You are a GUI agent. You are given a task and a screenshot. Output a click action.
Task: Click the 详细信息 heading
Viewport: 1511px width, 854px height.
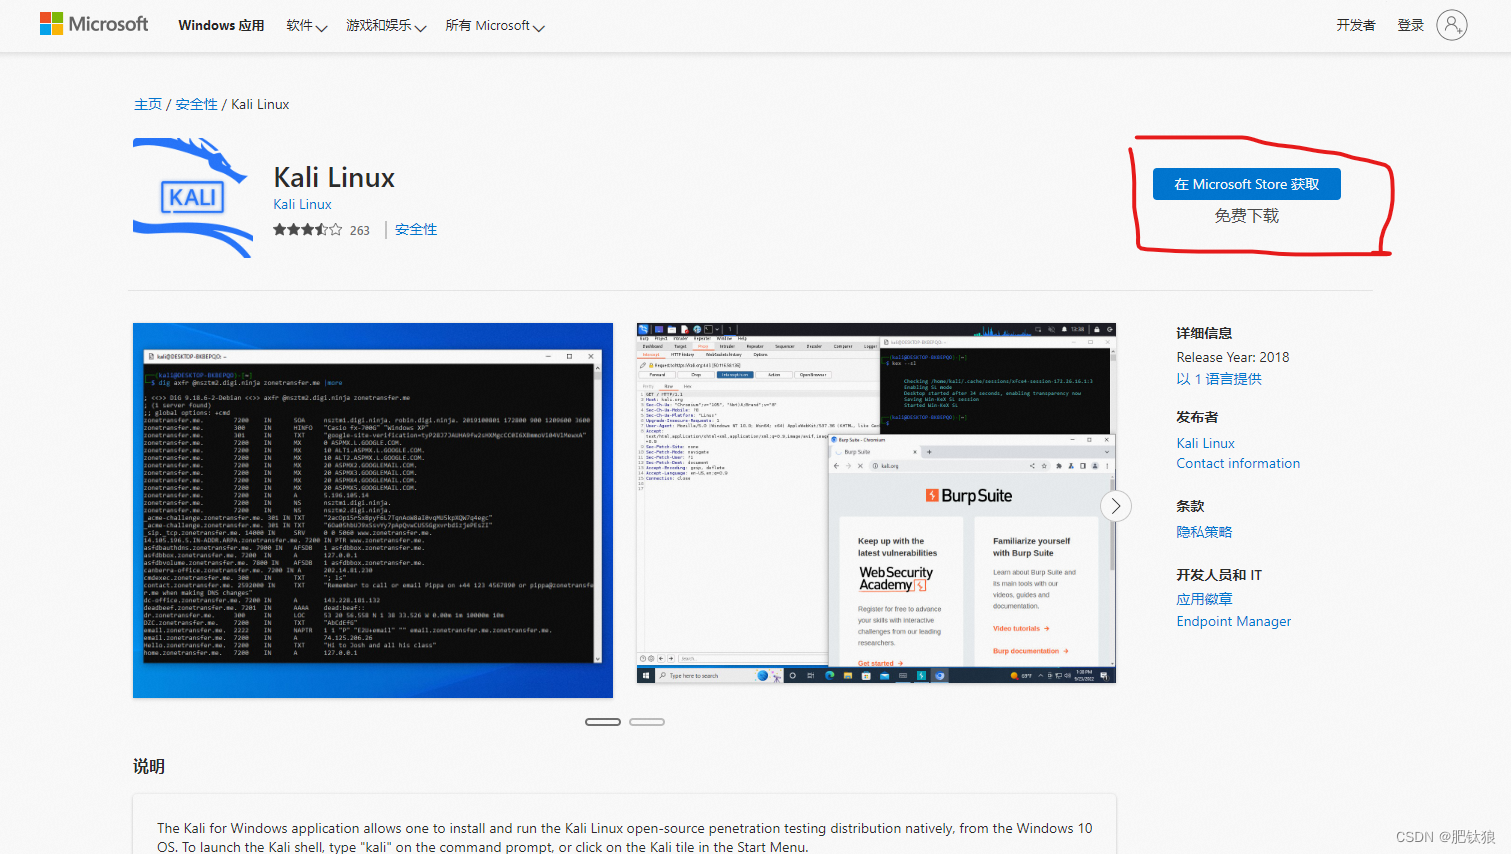tap(1204, 333)
